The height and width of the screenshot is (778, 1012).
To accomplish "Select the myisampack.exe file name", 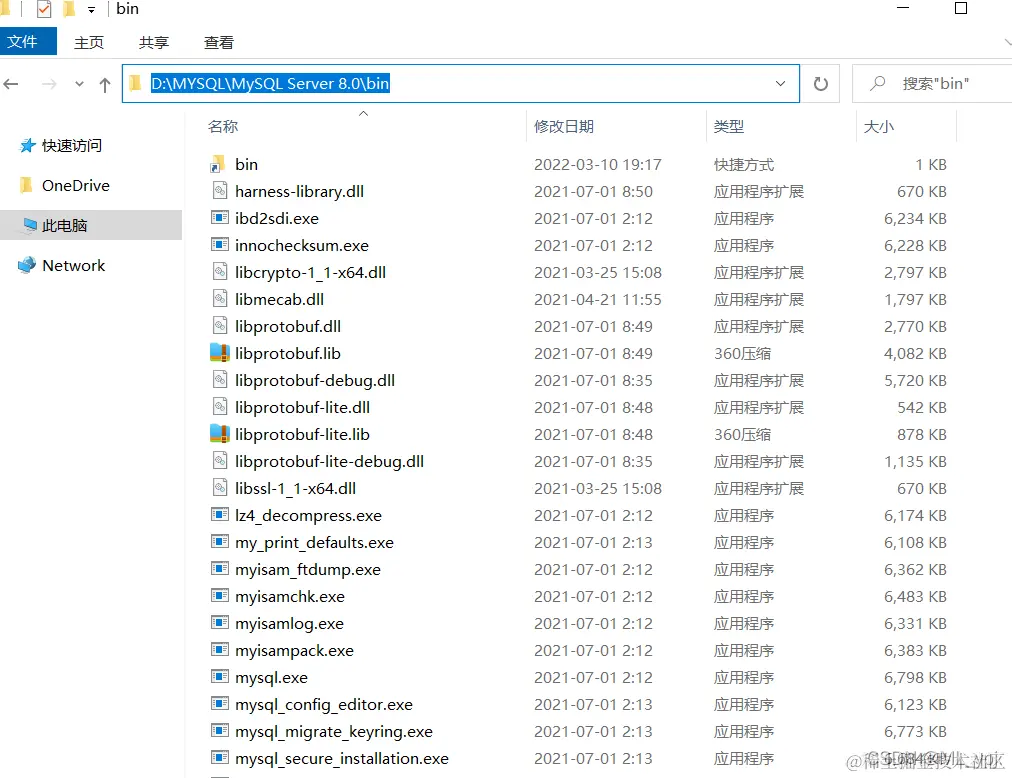I will (x=294, y=651).
